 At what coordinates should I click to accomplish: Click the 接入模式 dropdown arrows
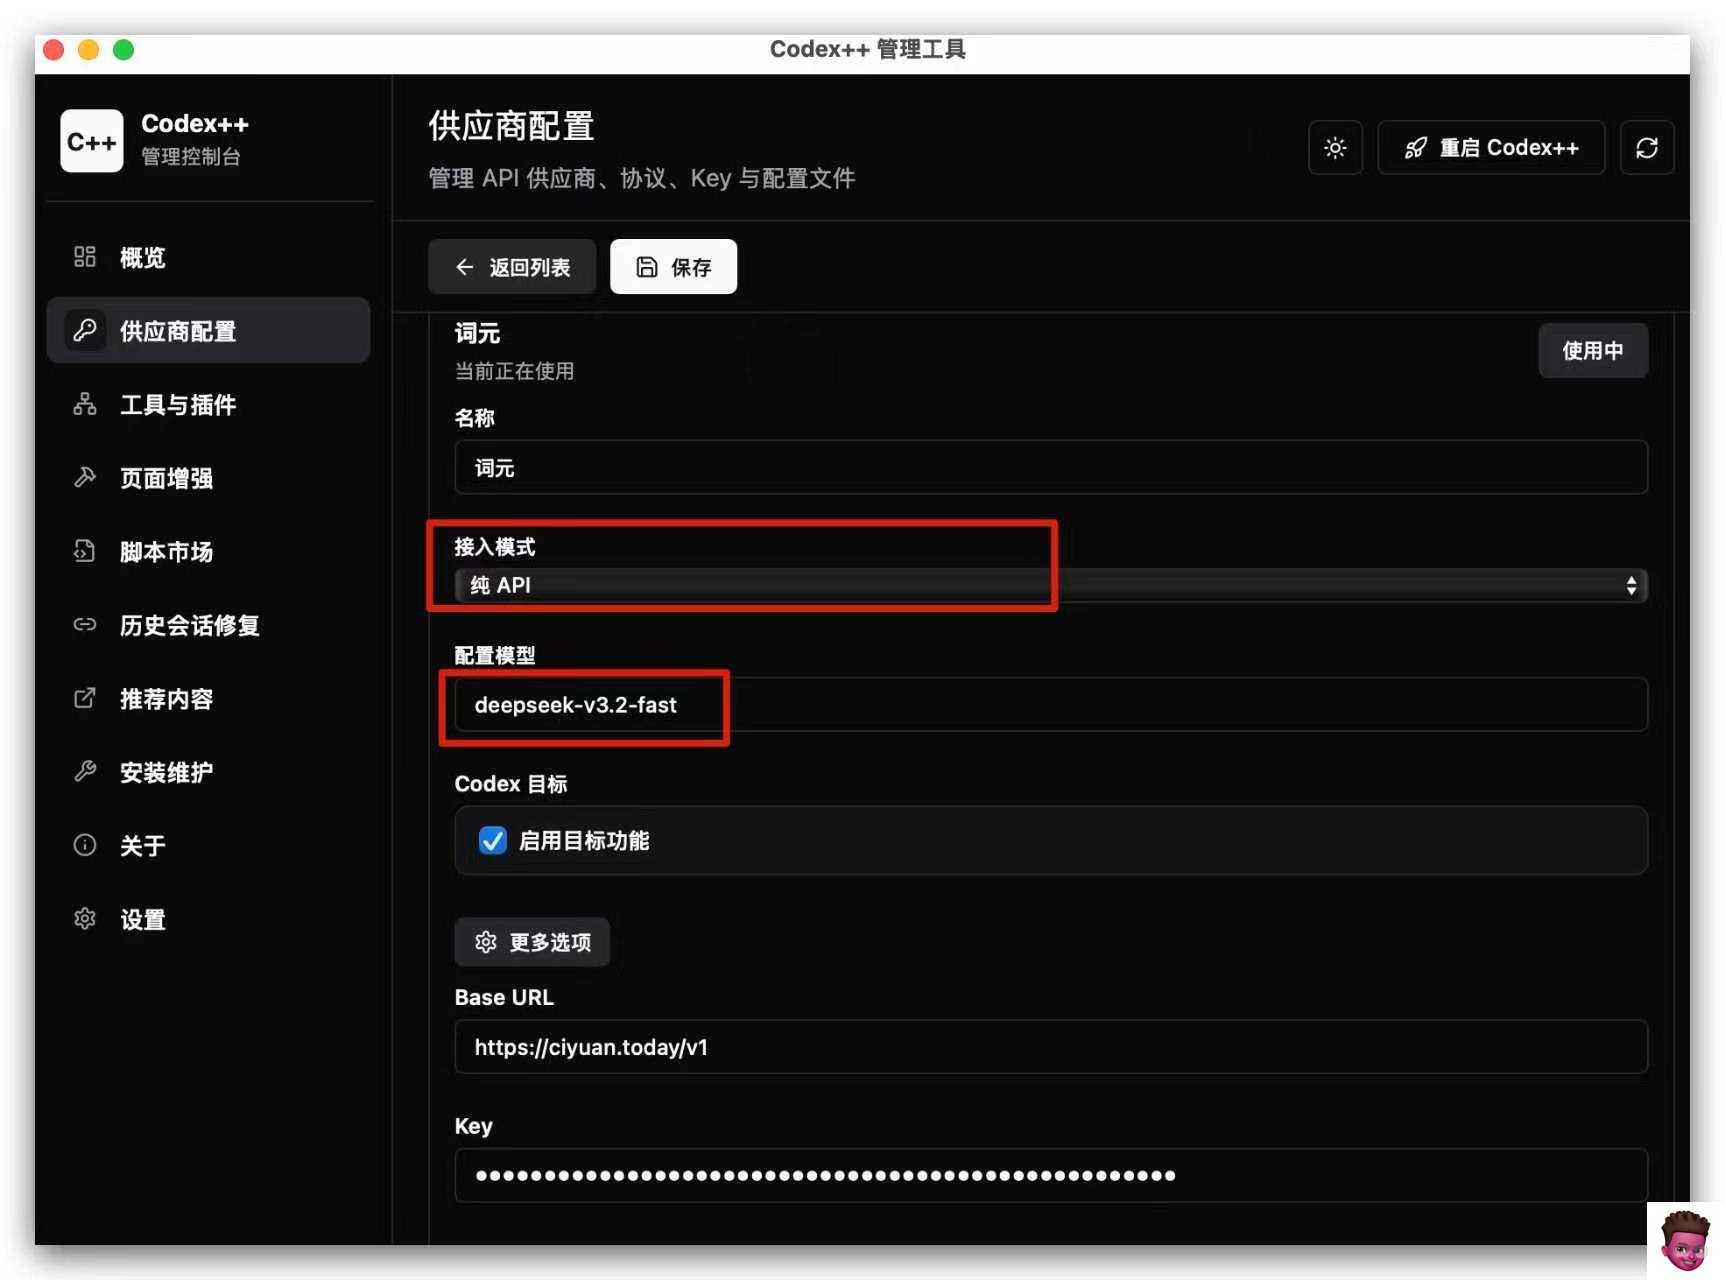(x=1631, y=585)
